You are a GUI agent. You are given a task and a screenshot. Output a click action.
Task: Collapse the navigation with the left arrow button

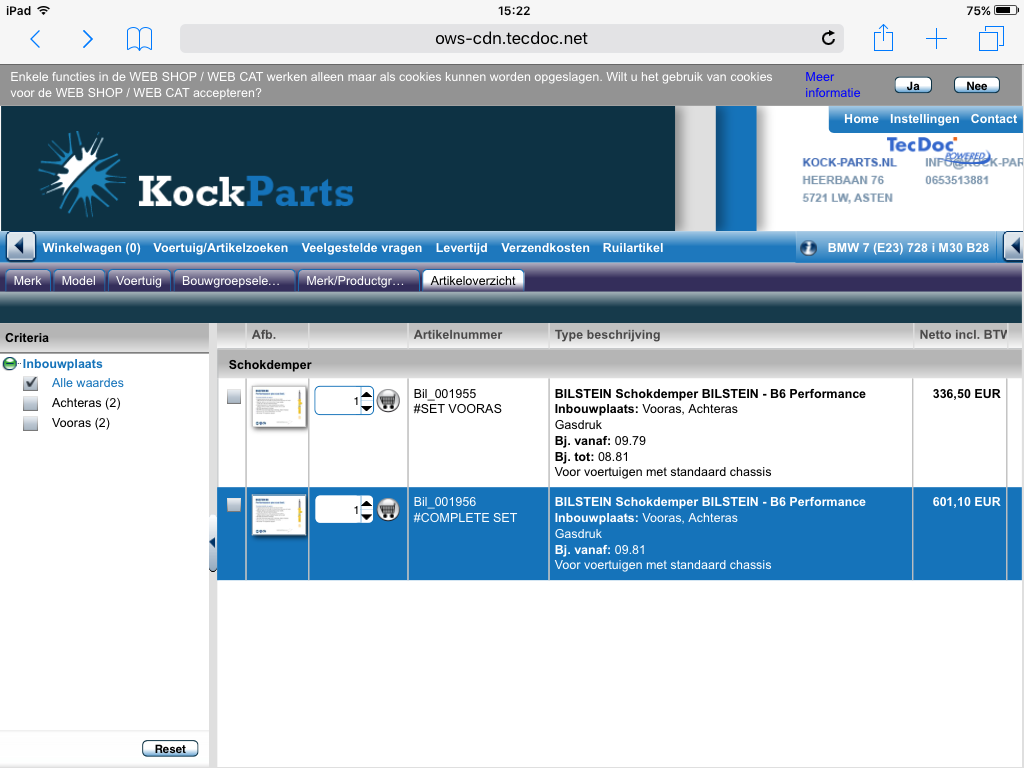click(20, 248)
